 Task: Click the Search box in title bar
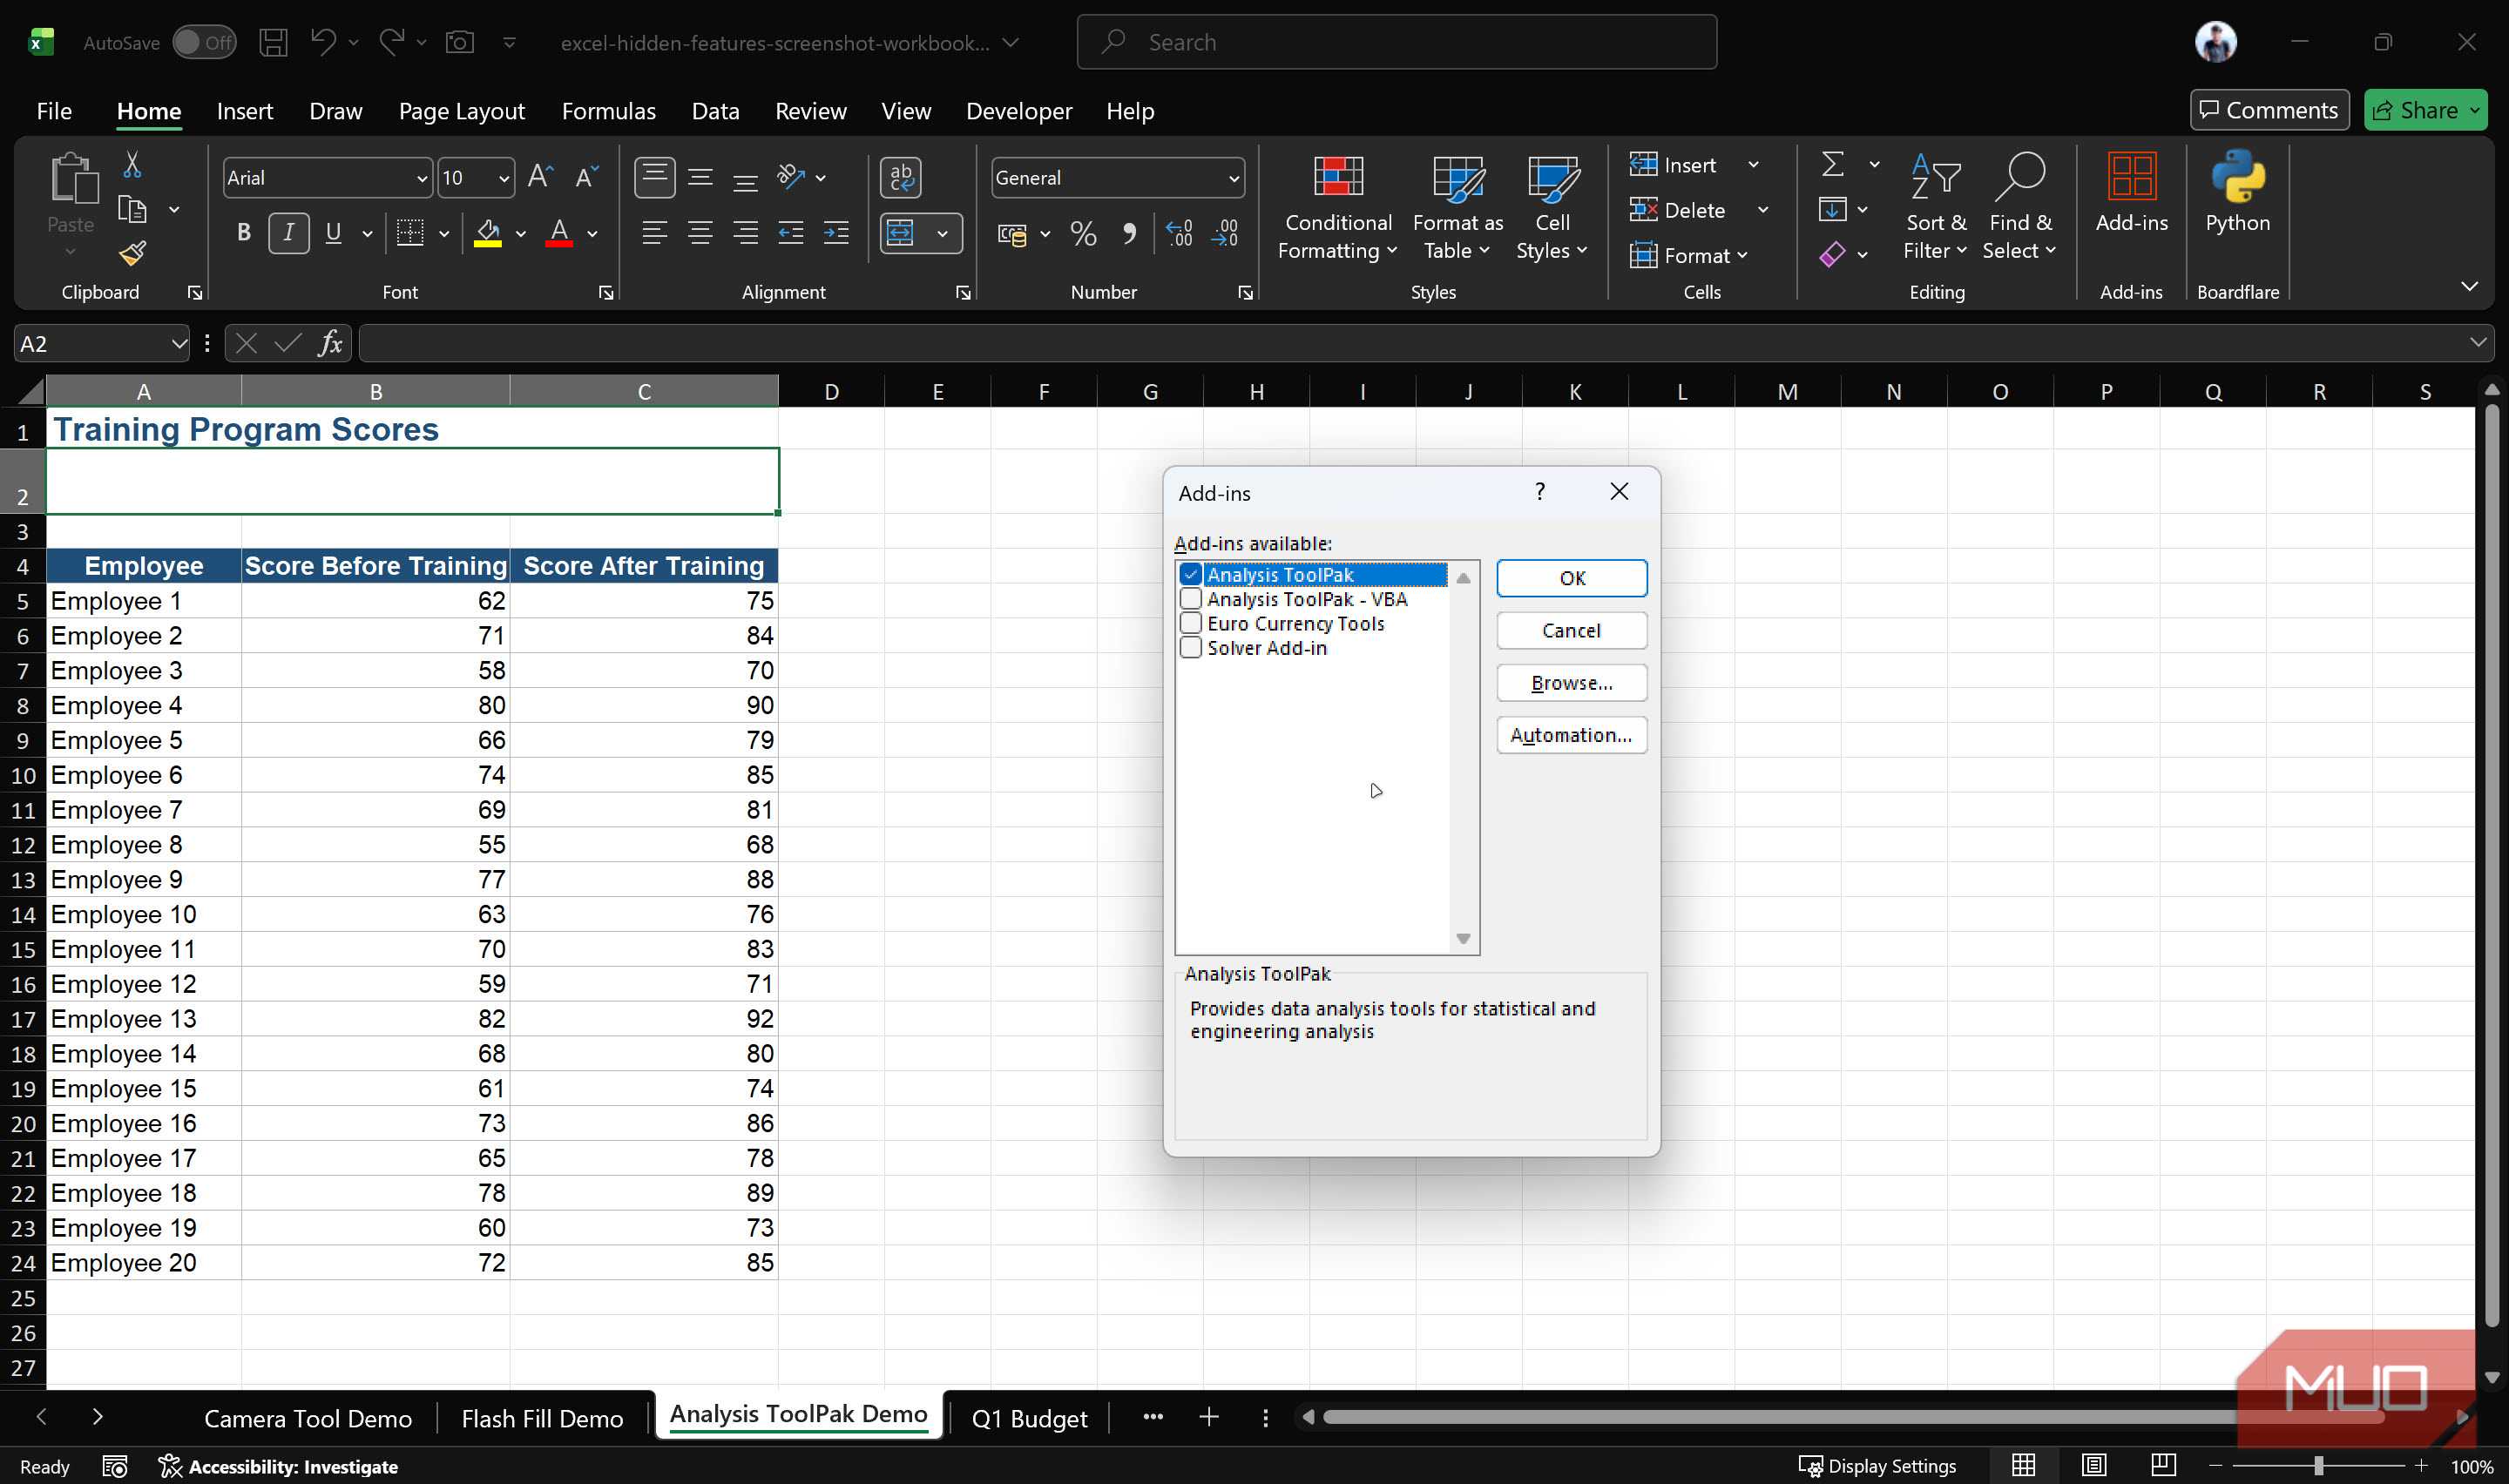(x=1396, y=42)
